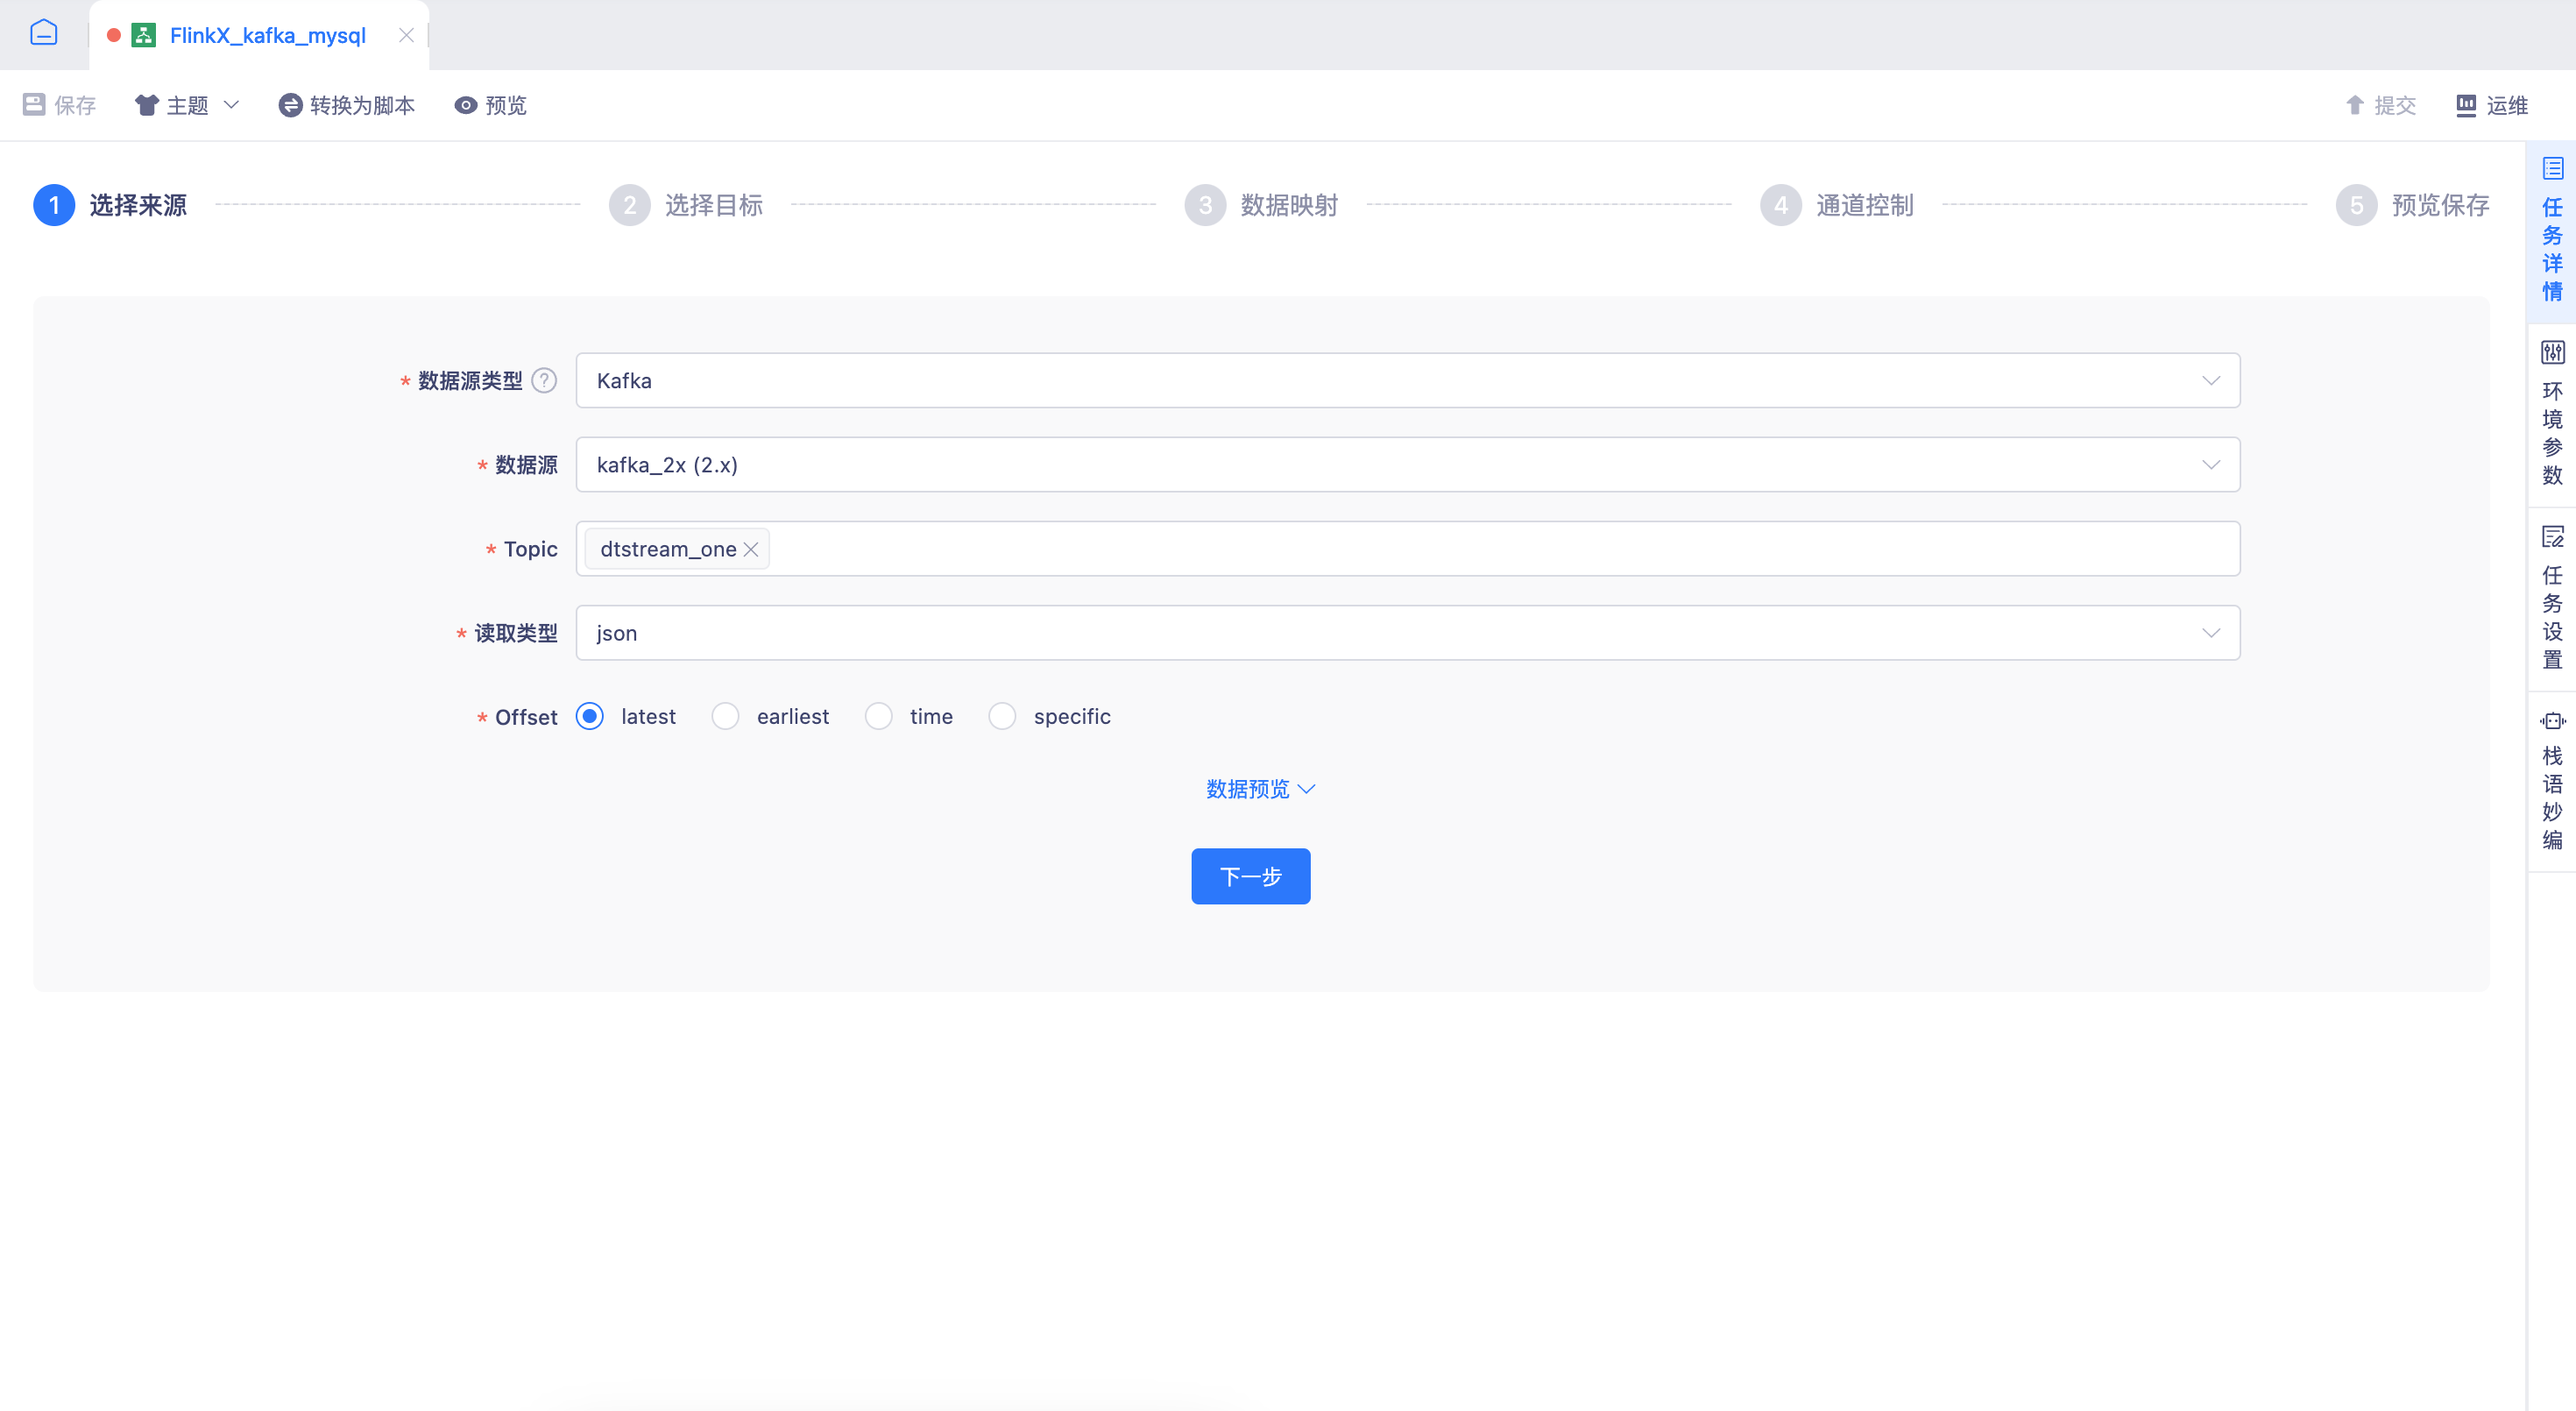This screenshot has width=2576, height=1411.
Task: Open the task settings sidebar icon
Action: (x=2552, y=537)
